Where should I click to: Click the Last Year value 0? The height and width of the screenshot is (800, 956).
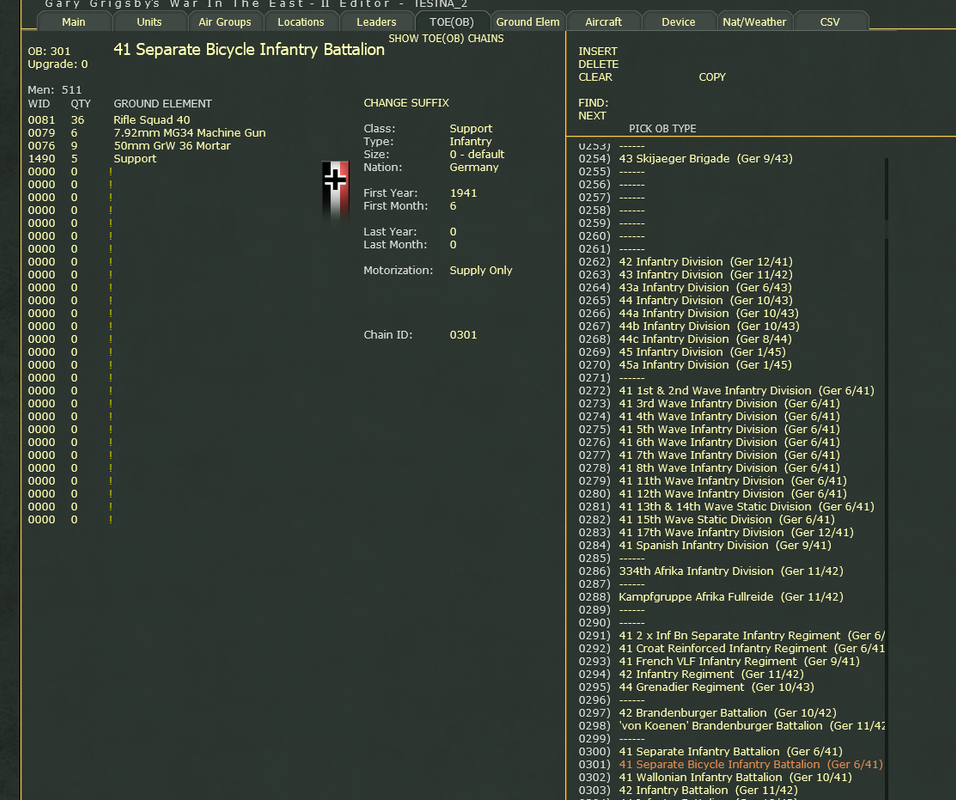(x=453, y=231)
